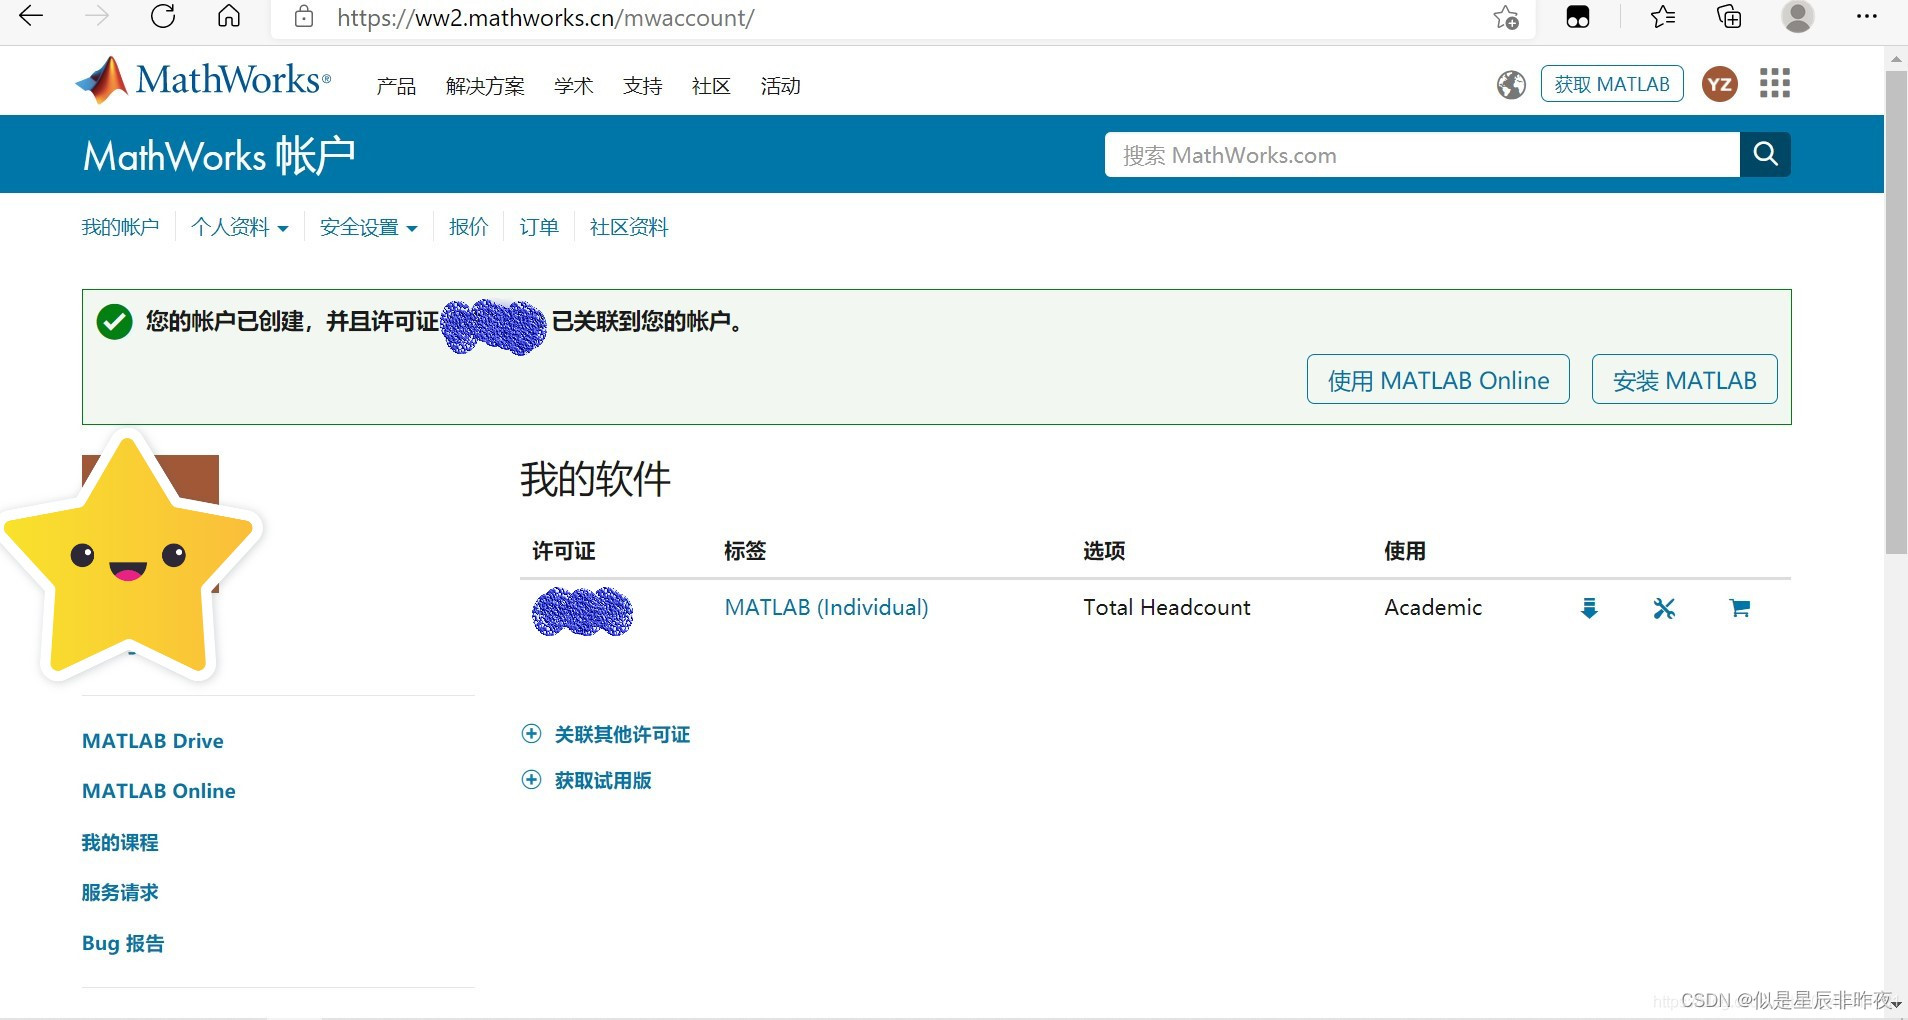Click the browser address bar URL
Viewport: 1908px width, 1020px height.
click(546, 18)
